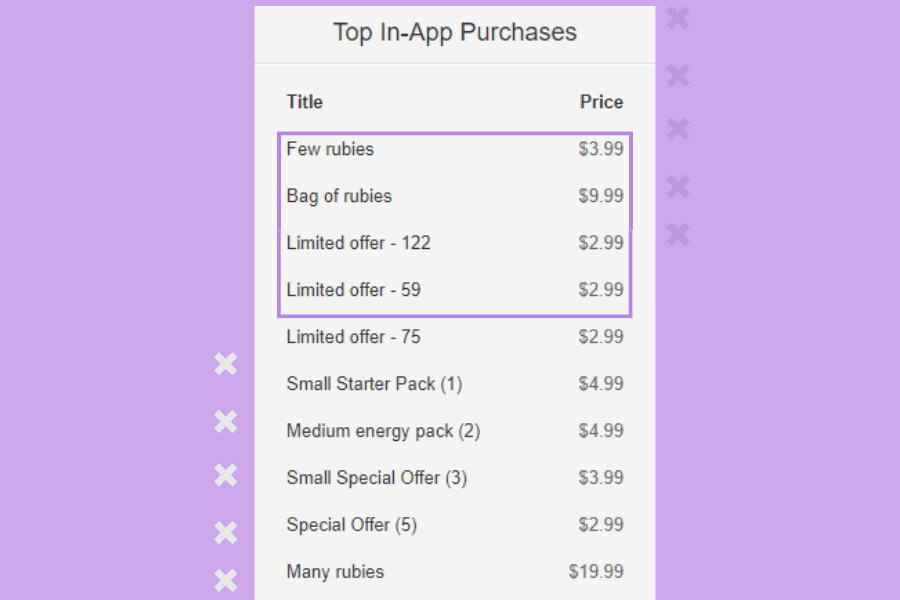This screenshot has width=900, height=600.
Task: Click X icon left of Medium energy pack
Action: click(x=226, y=422)
